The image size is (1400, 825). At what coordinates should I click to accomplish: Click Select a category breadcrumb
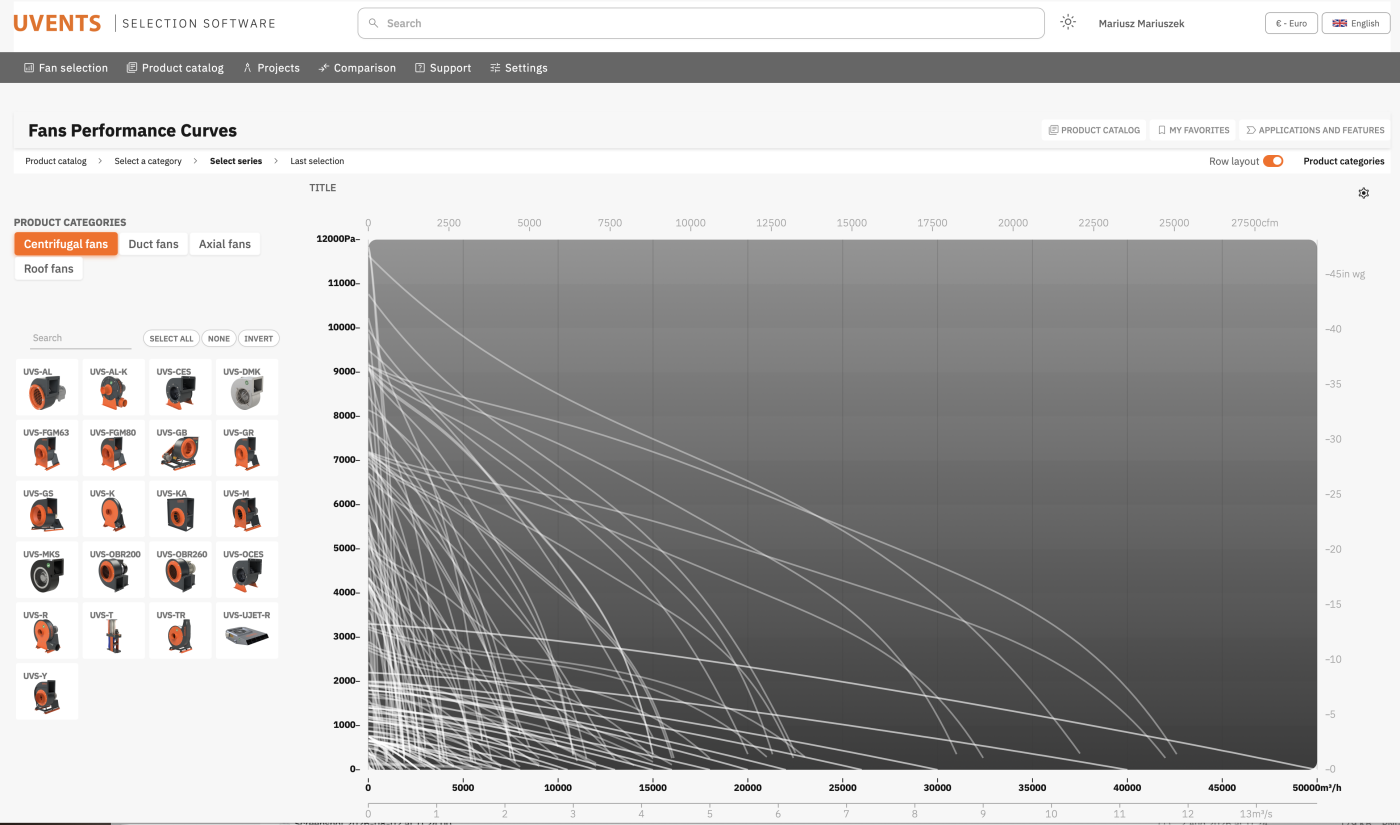tap(148, 161)
